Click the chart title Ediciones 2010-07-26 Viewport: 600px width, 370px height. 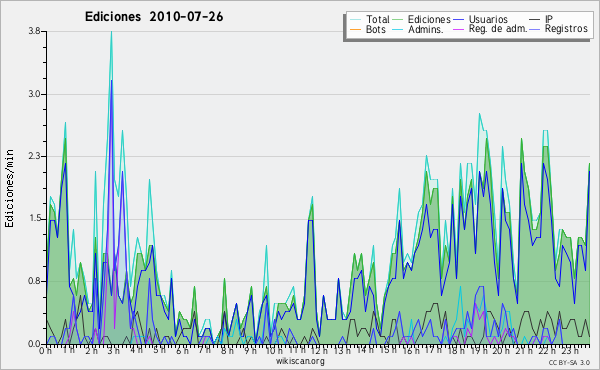154,17
